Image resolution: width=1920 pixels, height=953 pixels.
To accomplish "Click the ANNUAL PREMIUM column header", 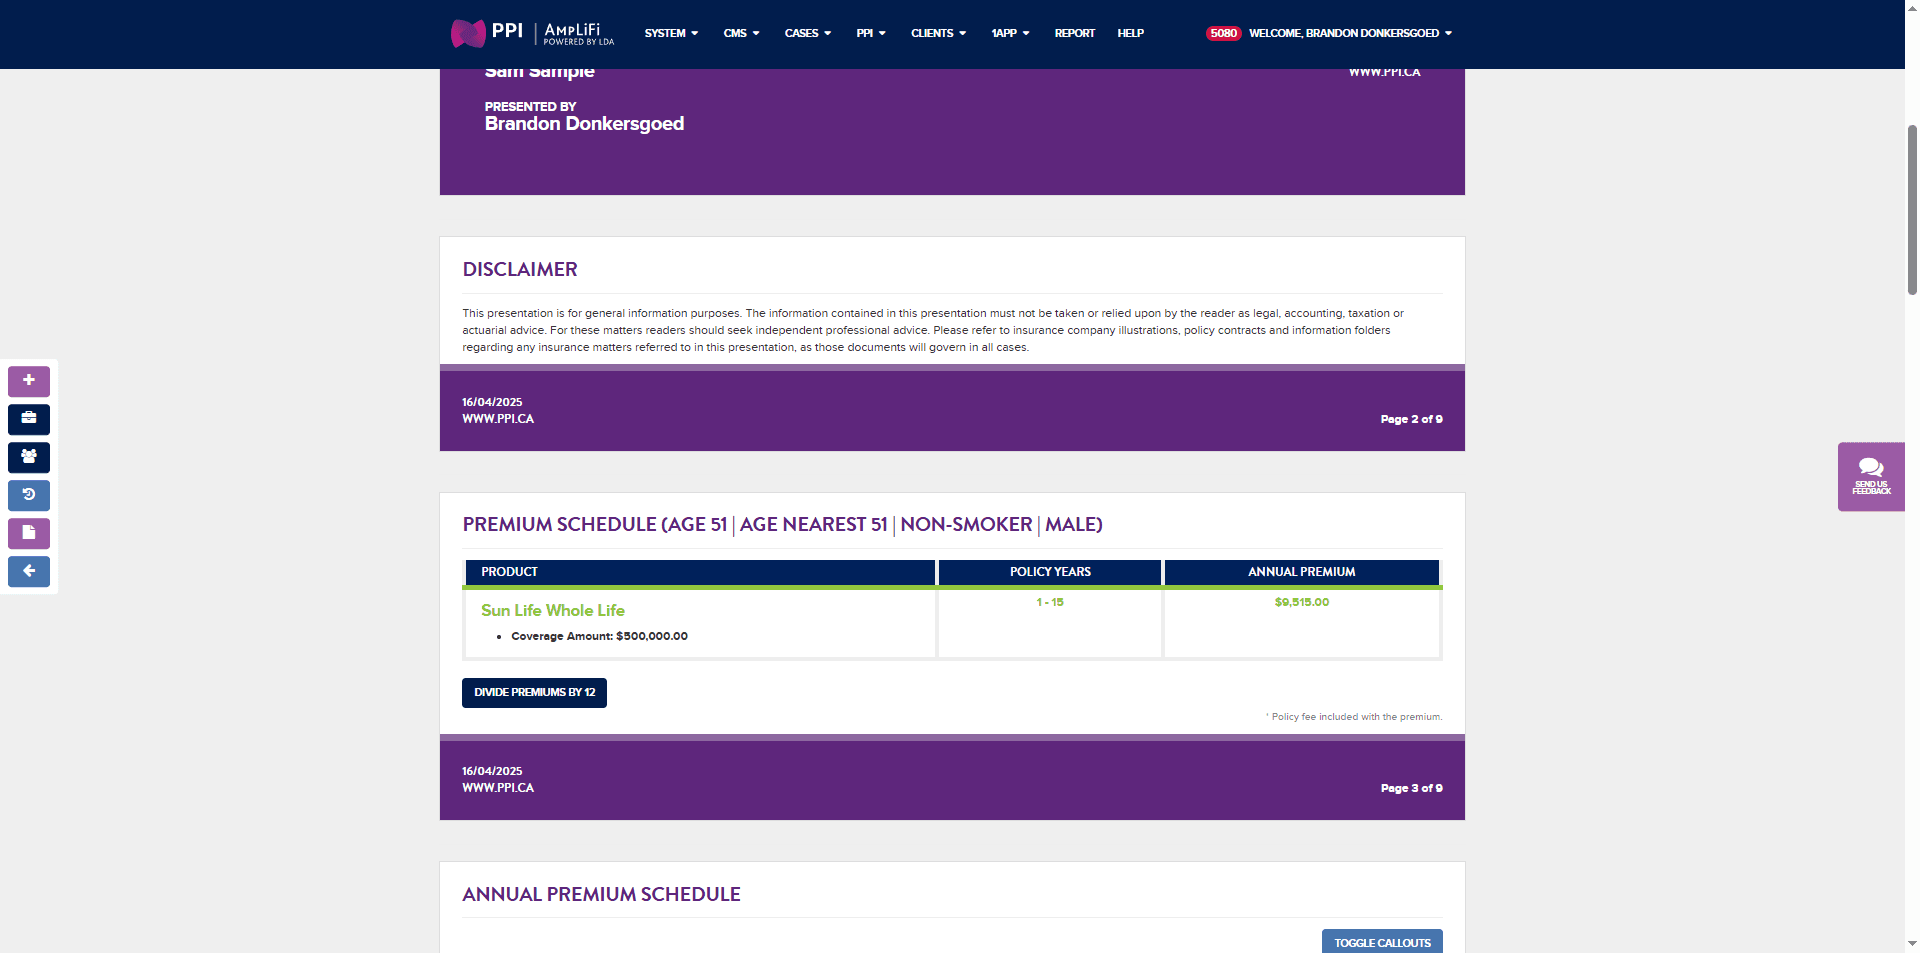I will pos(1302,572).
